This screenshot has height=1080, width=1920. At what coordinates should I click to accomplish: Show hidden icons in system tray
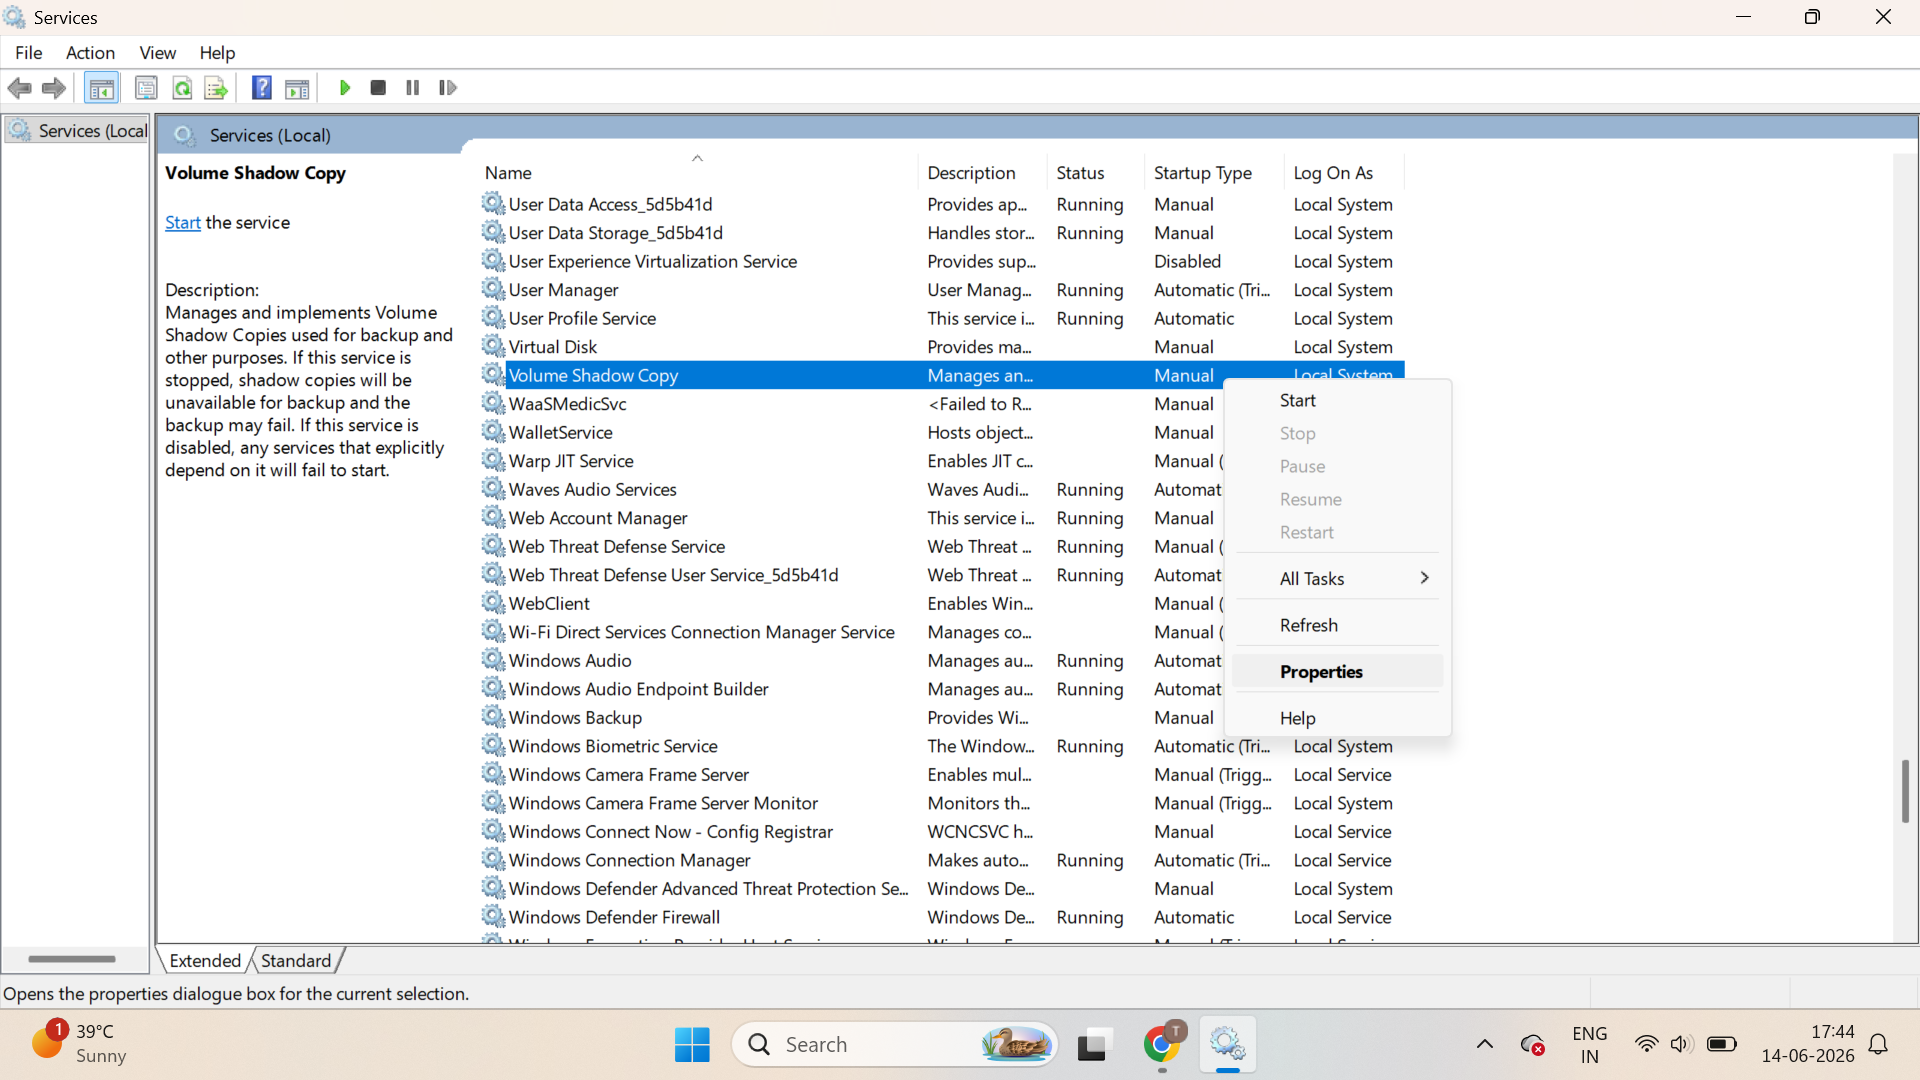click(x=1485, y=1044)
